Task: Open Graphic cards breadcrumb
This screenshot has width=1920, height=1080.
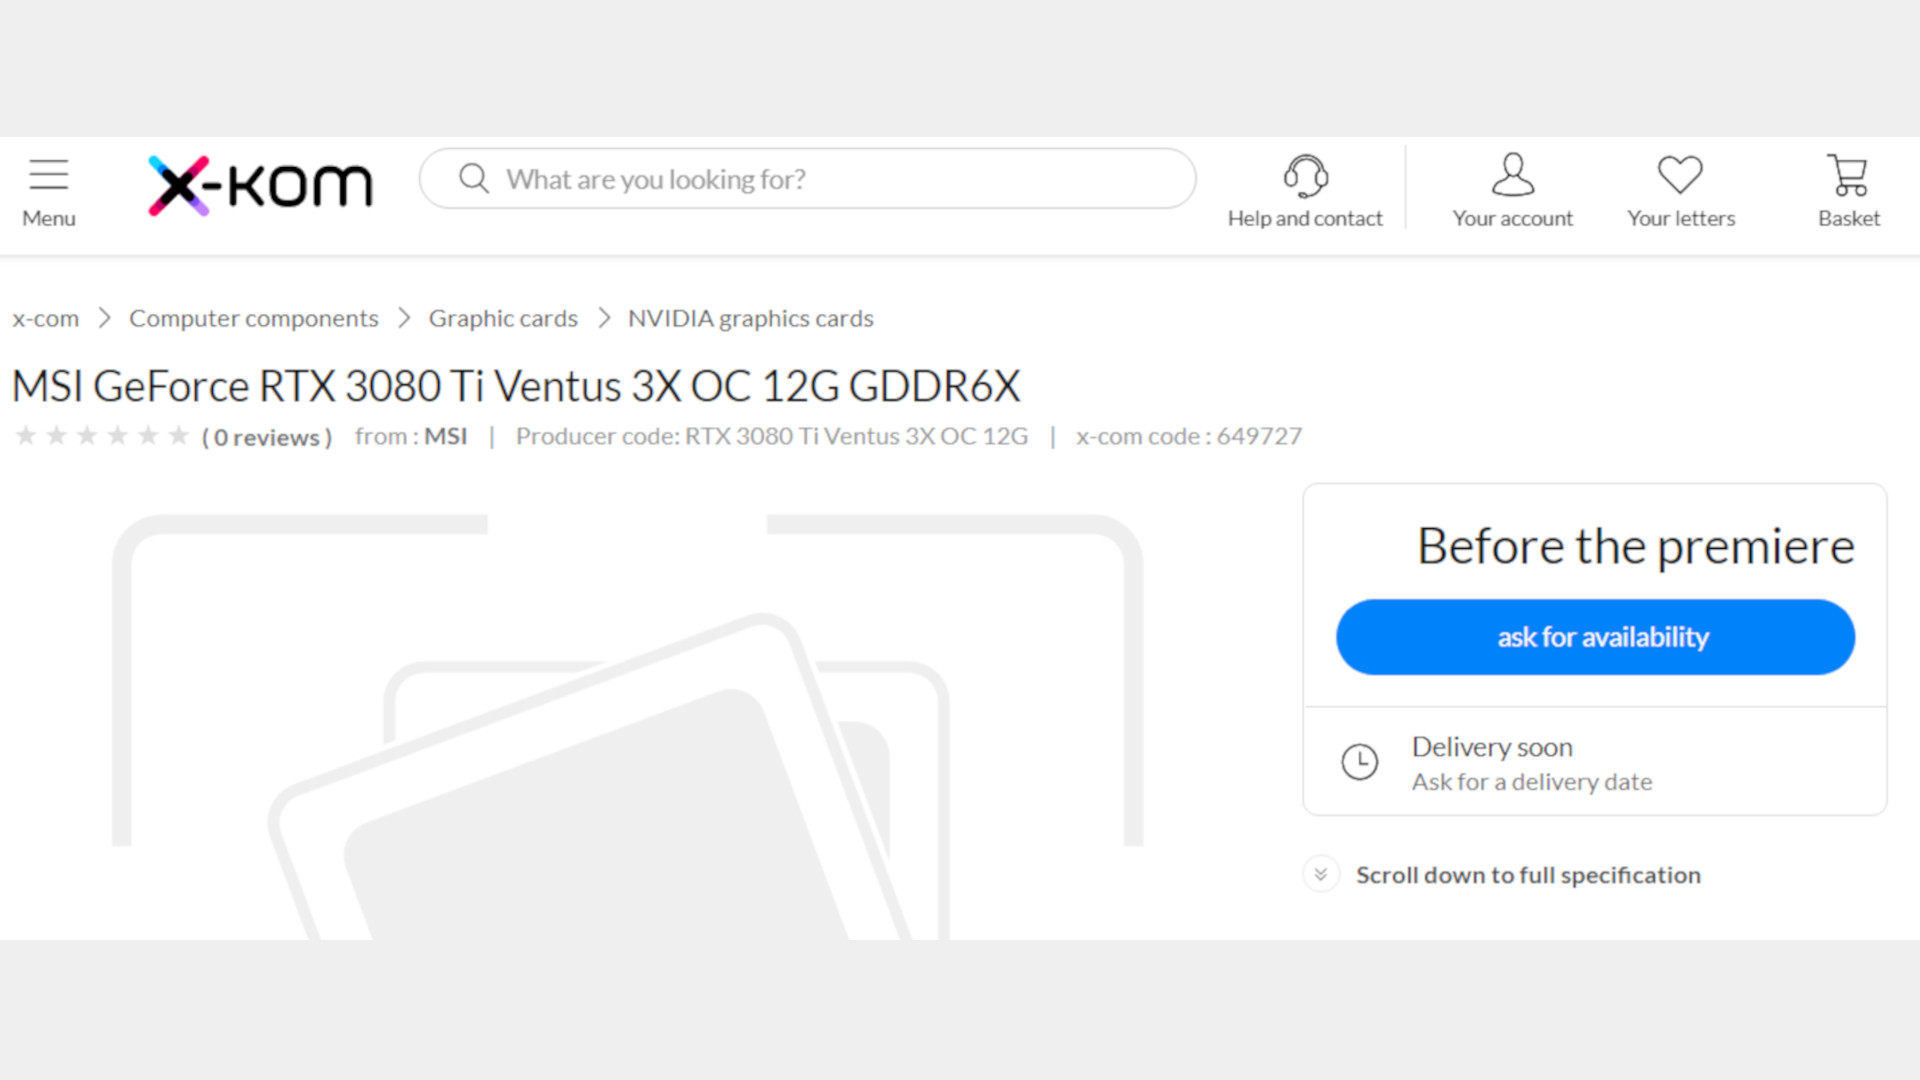Action: tap(503, 318)
